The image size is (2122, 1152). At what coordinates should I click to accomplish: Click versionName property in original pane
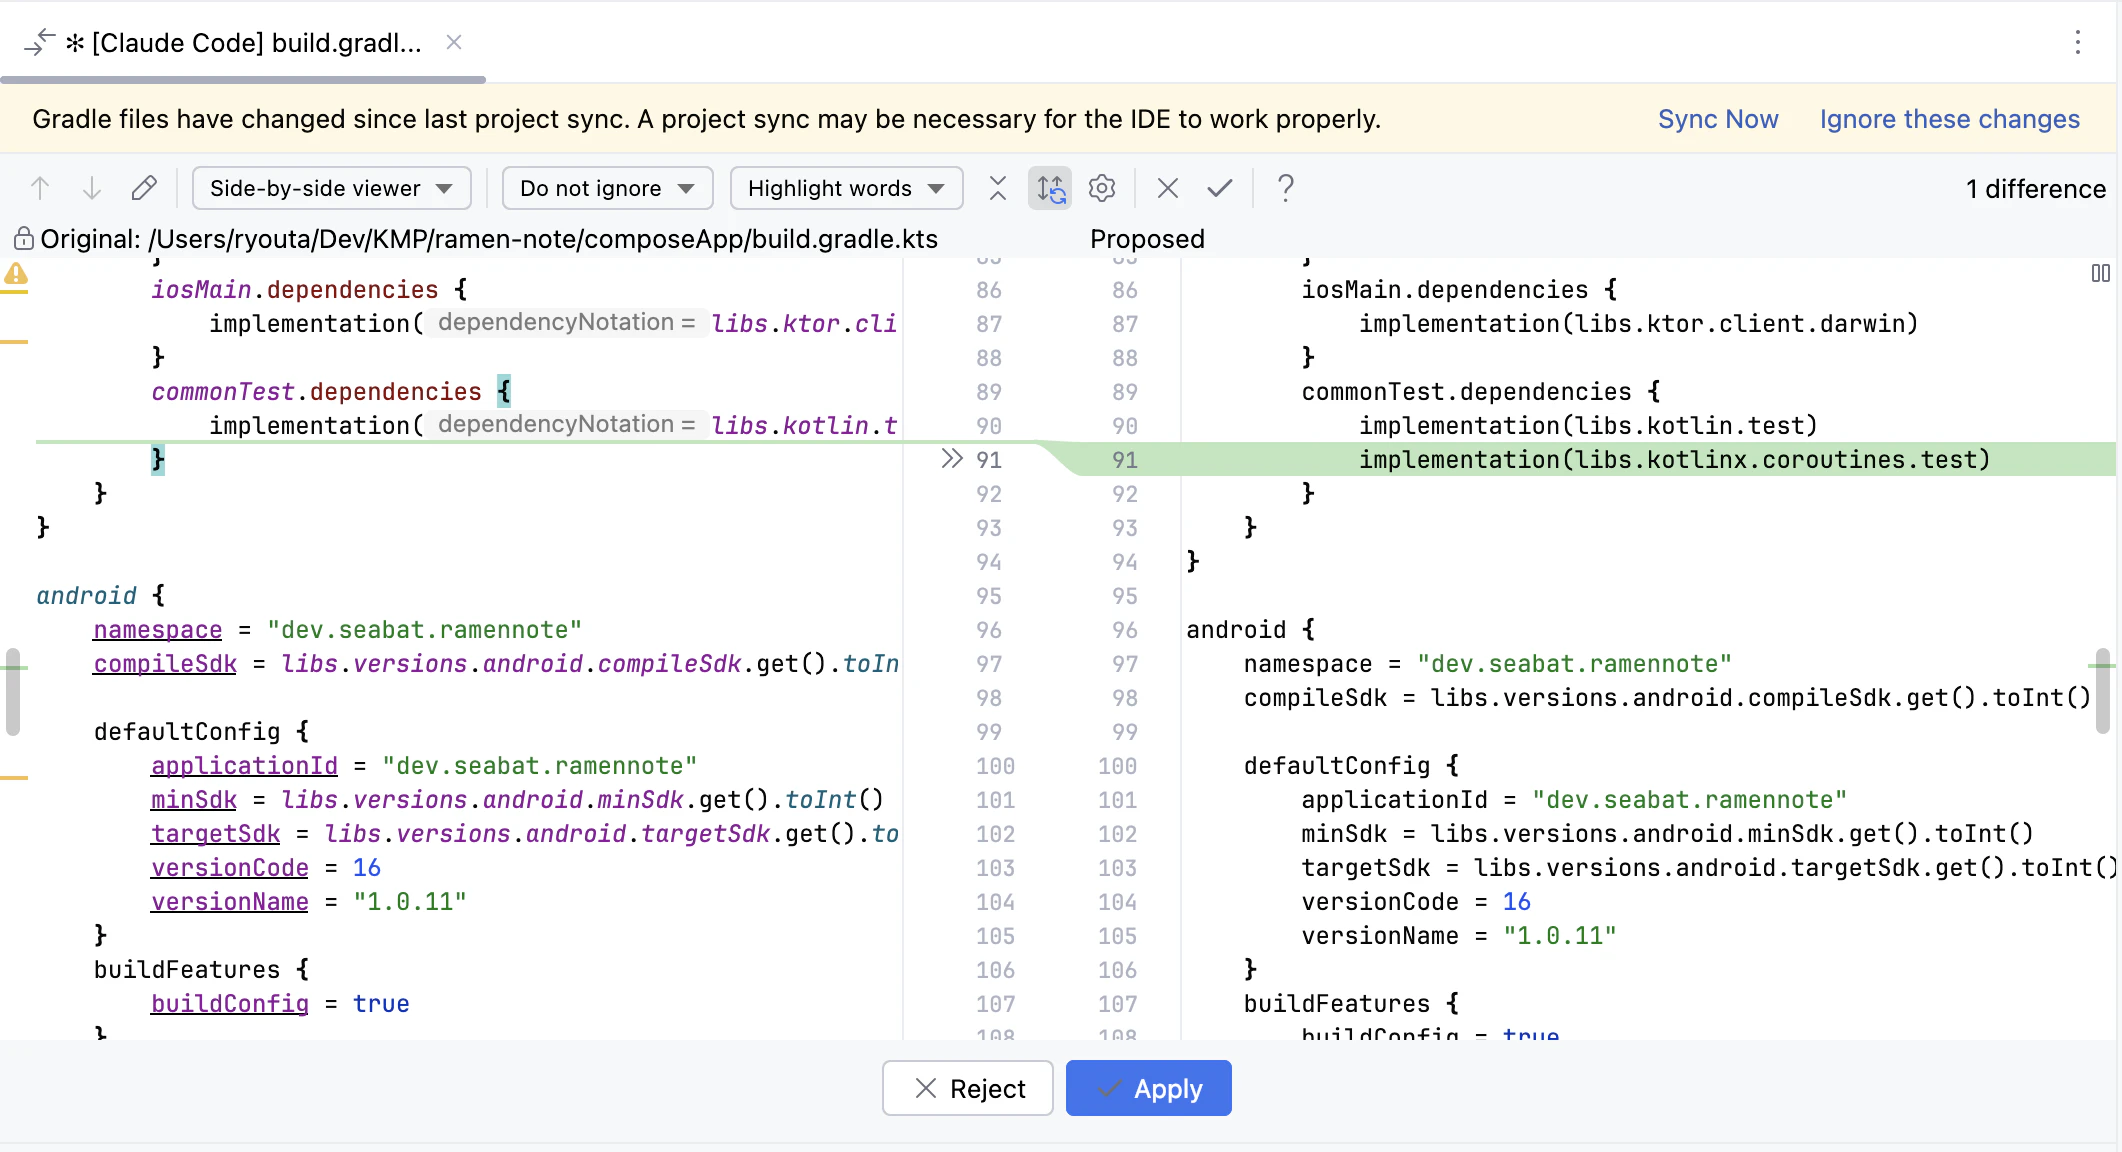[x=230, y=902]
